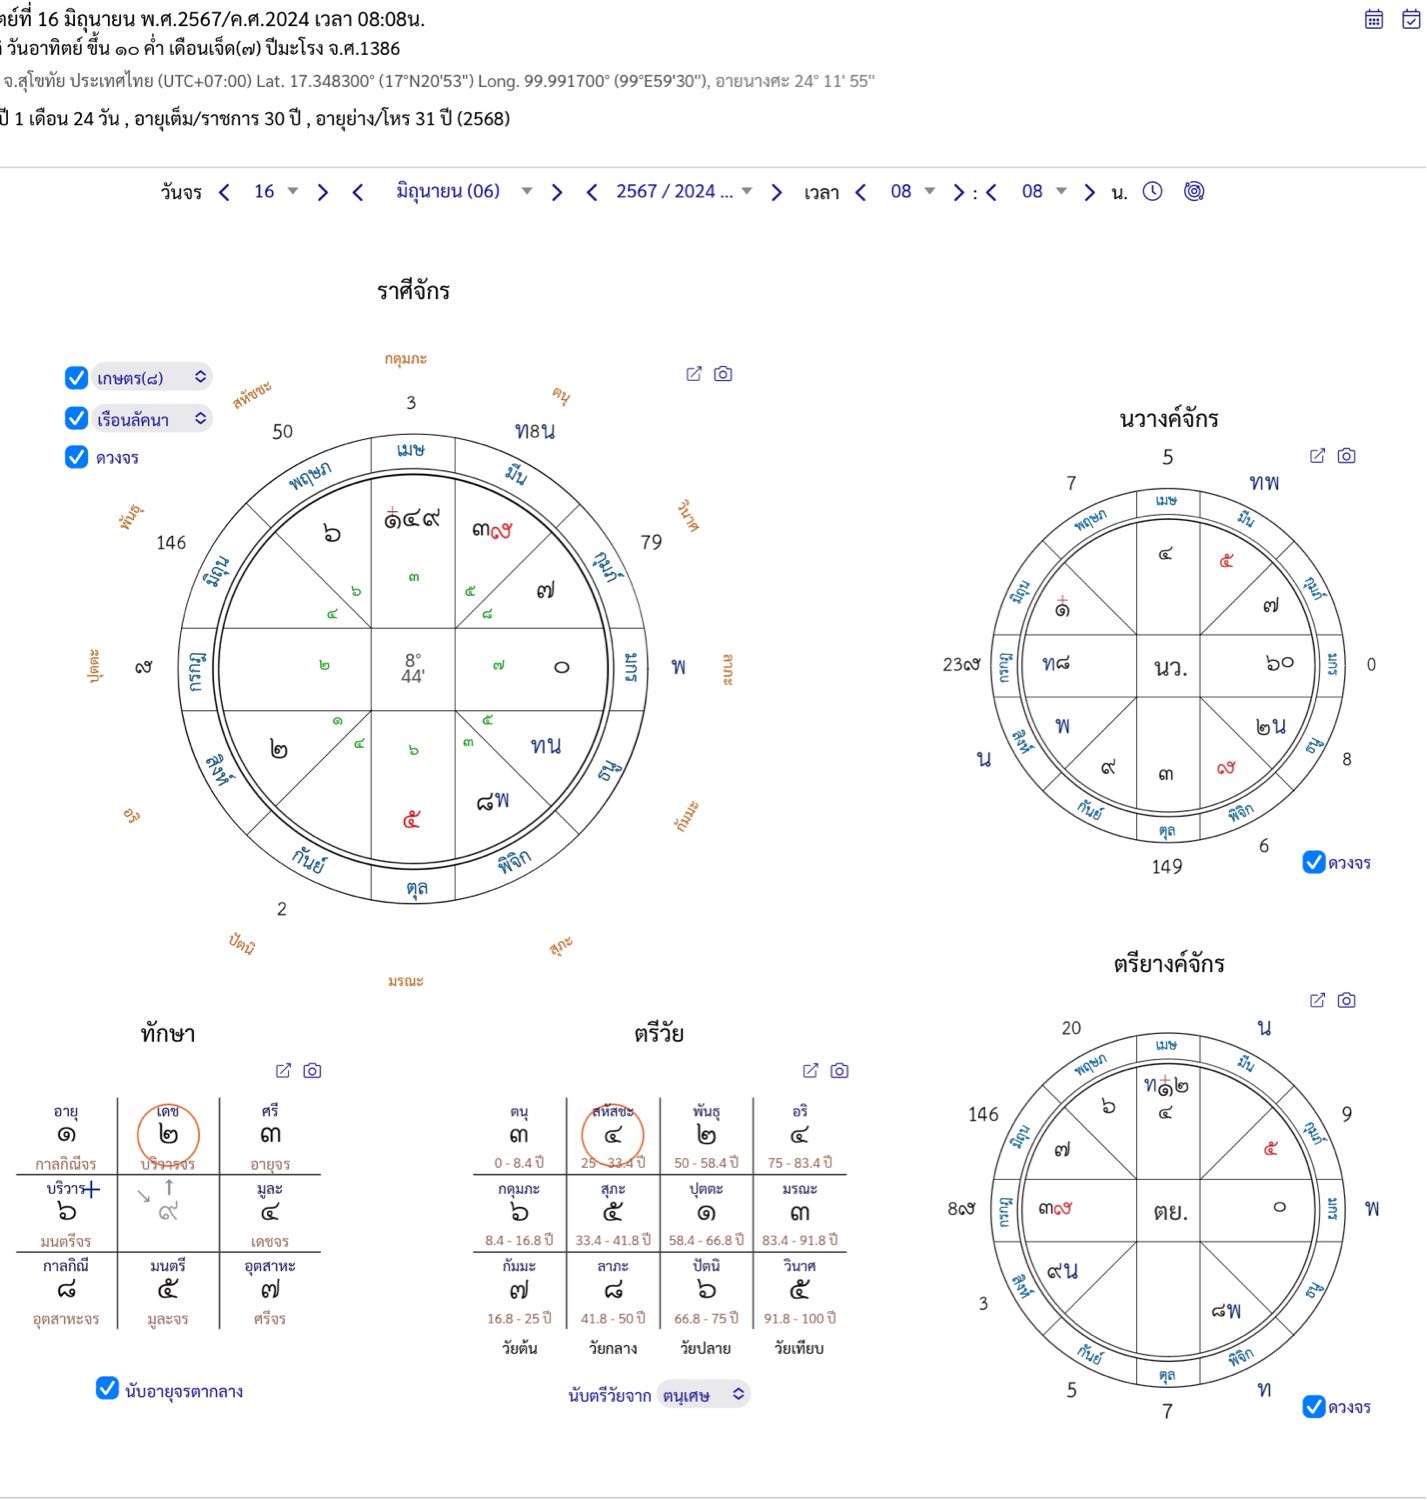Increase the transit hour with right arrow
The image size is (1427, 1500).
(x=958, y=192)
